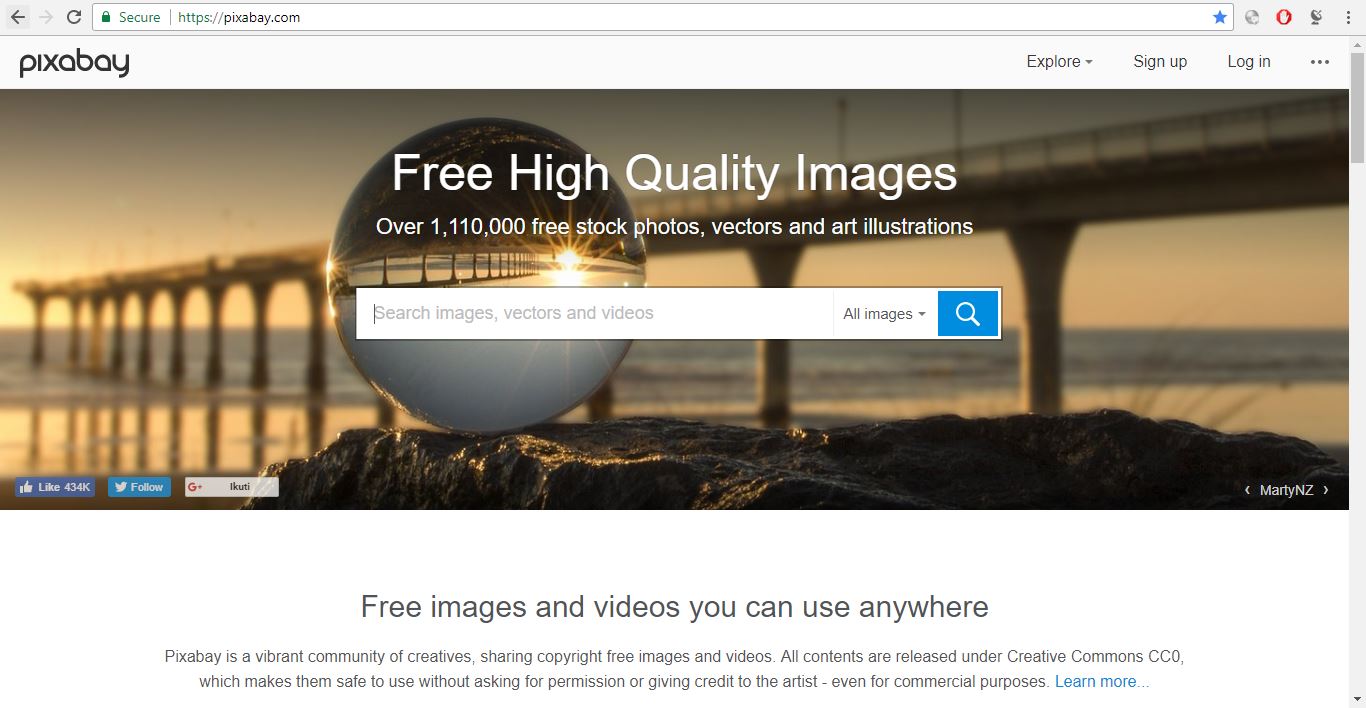The width and height of the screenshot is (1366, 708).
Task: Show previous hero image with left chevron
Action: click(x=1247, y=490)
